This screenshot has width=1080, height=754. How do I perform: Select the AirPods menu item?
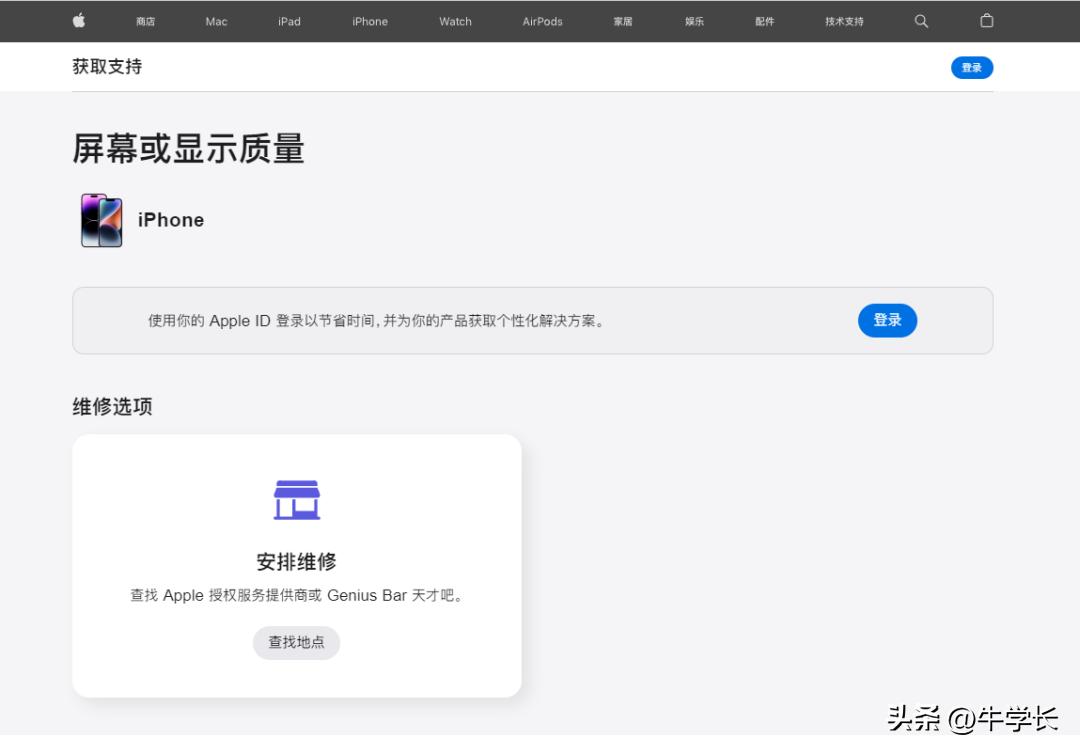(x=541, y=20)
